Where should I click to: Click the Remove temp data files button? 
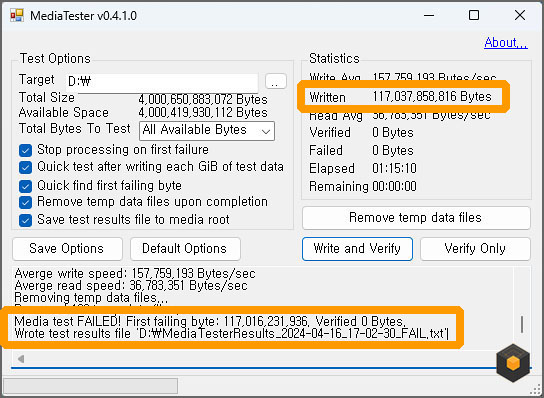[x=416, y=218]
